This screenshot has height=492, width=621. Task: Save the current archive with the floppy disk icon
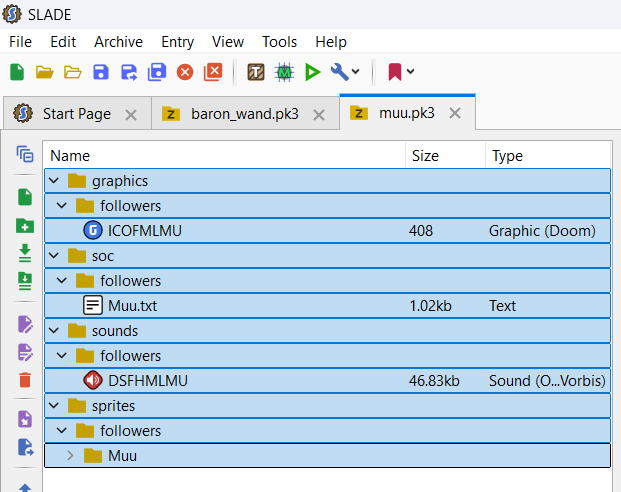(101, 72)
